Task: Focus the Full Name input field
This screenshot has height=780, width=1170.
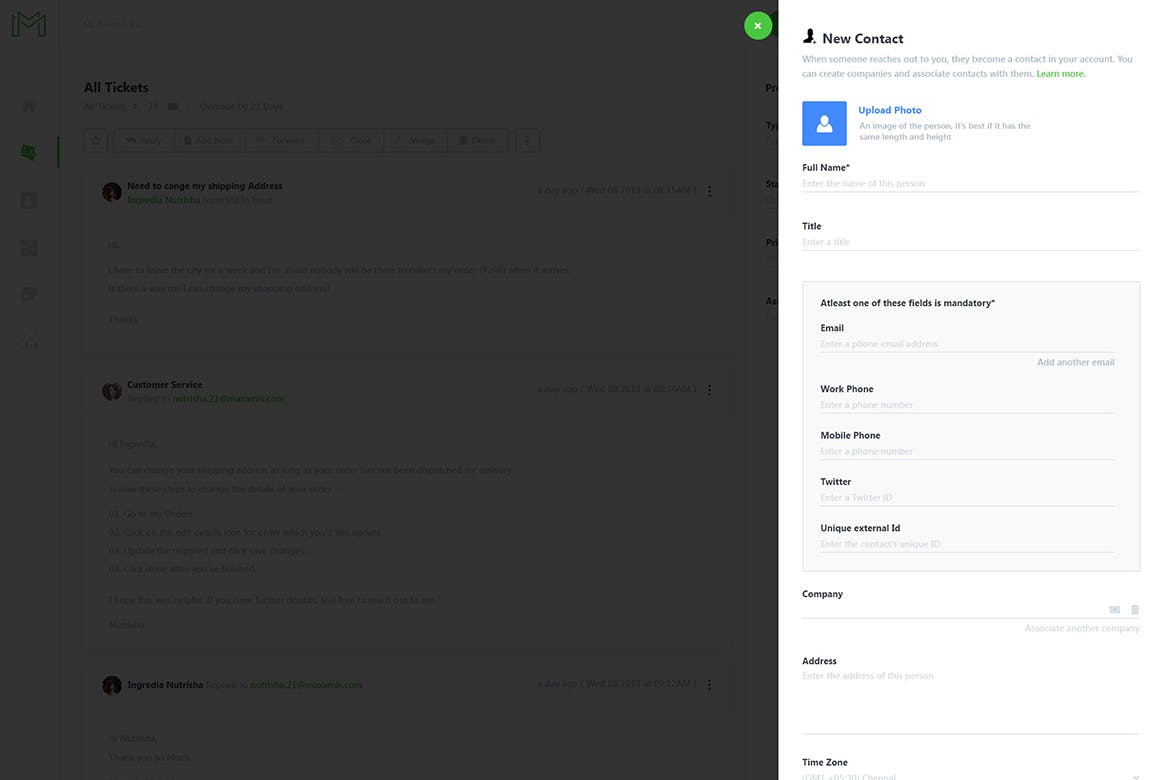Action: pos(969,183)
